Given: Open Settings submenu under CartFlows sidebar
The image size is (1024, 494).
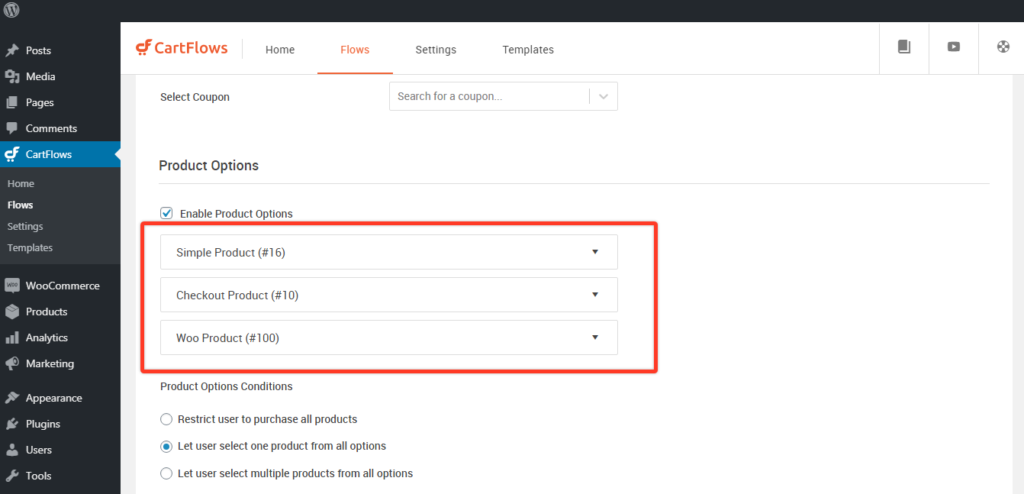Looking at the screenshot, I should point(25,226).
